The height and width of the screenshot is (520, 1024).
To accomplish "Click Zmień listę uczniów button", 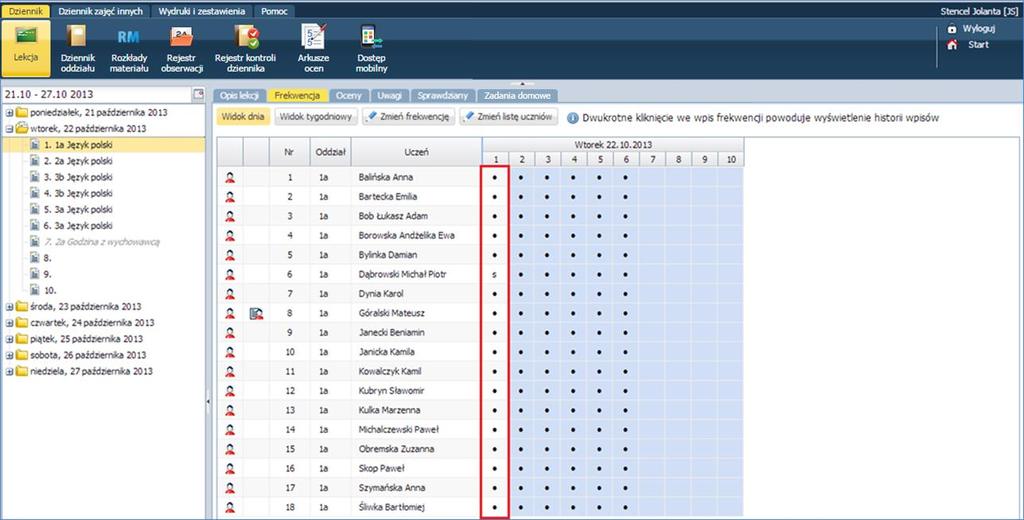I will [x=509, y=117].
